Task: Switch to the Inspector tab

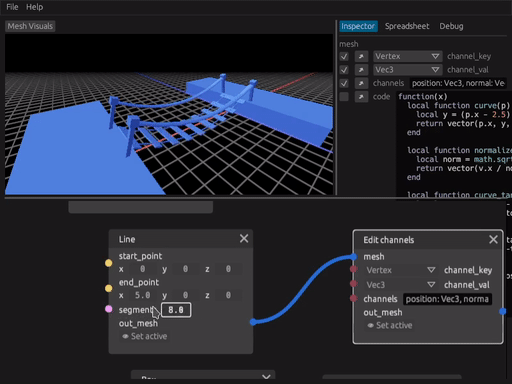Action: (x=358, y=26)
